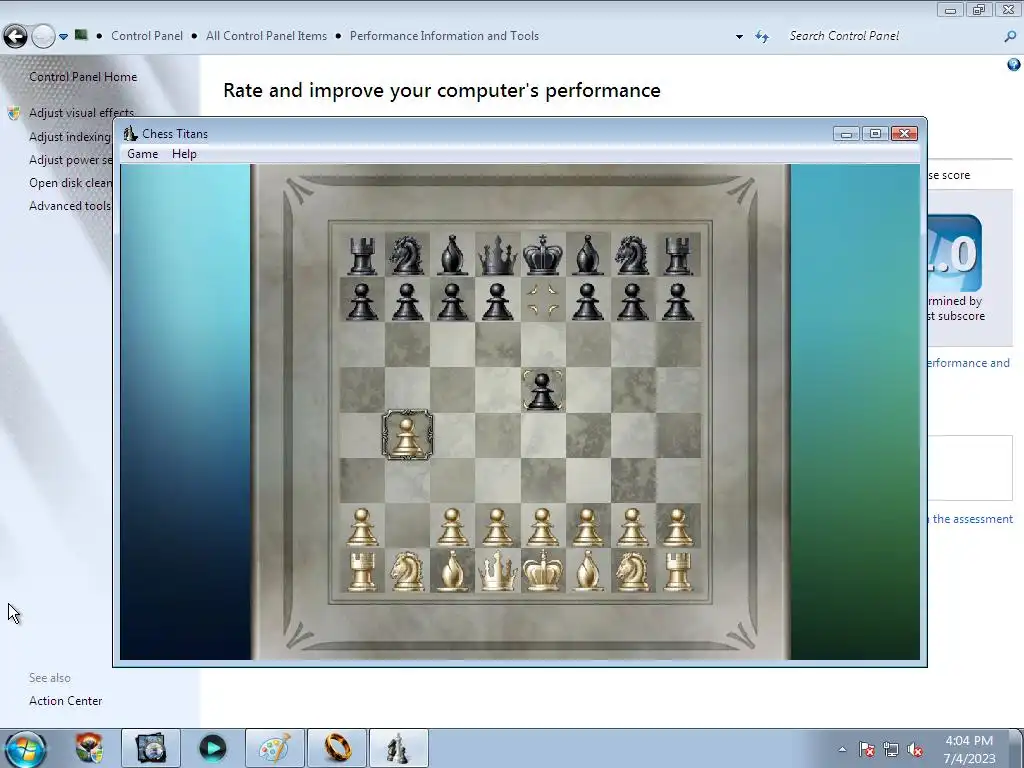
Task: Select the white rook in the bottom-left corner
Action: tap(362, 572)
